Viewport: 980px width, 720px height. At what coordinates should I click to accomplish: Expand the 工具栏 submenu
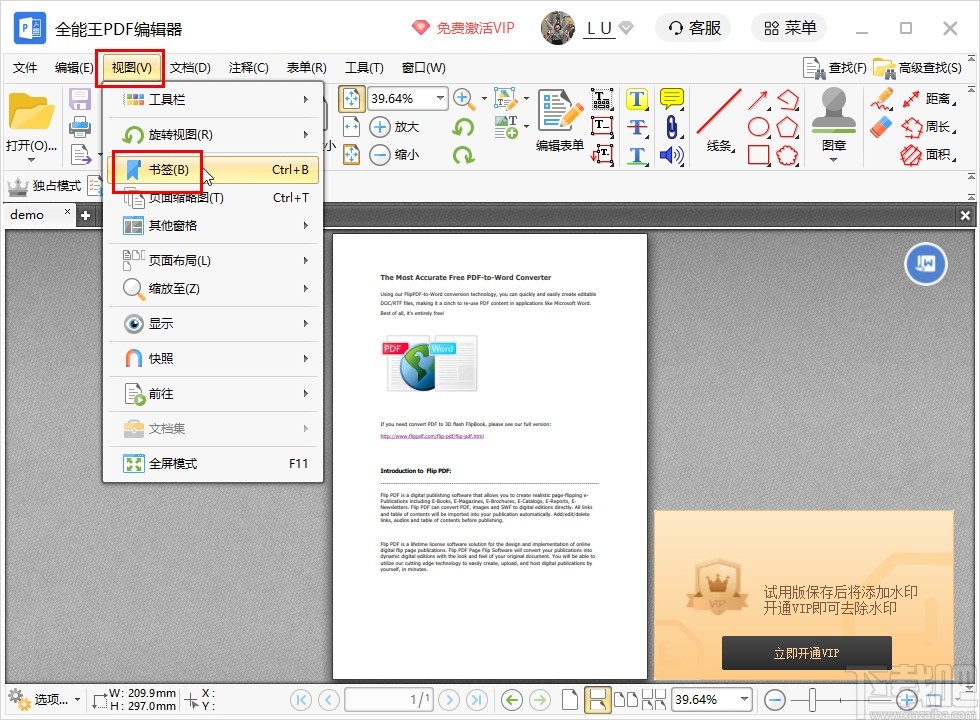213,99
